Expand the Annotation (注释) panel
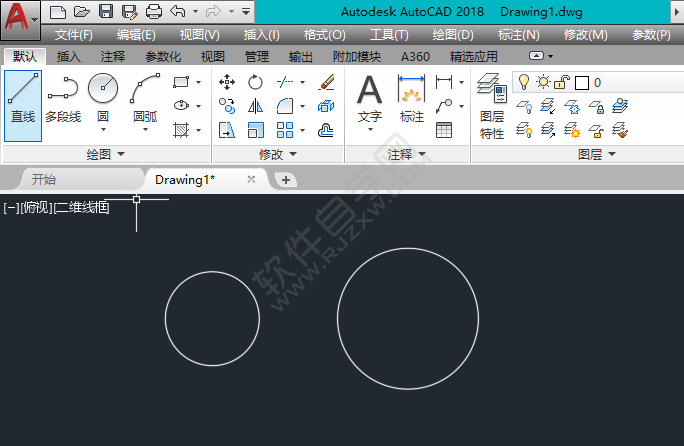Image resolution: width=684 pixels, height=446 pixels. point(407,154)
